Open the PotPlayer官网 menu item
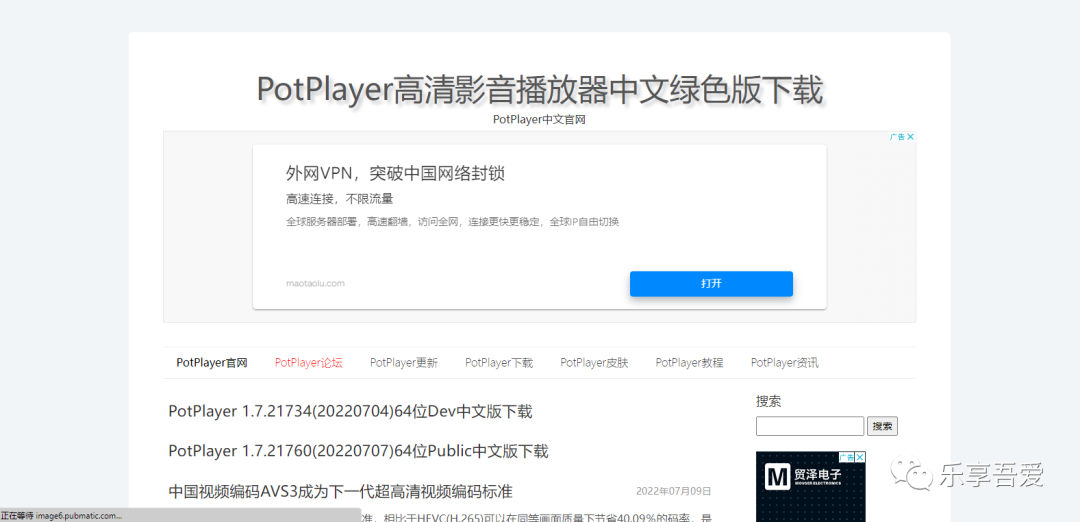Viewport: 1080px width, 522px height. 211,363
